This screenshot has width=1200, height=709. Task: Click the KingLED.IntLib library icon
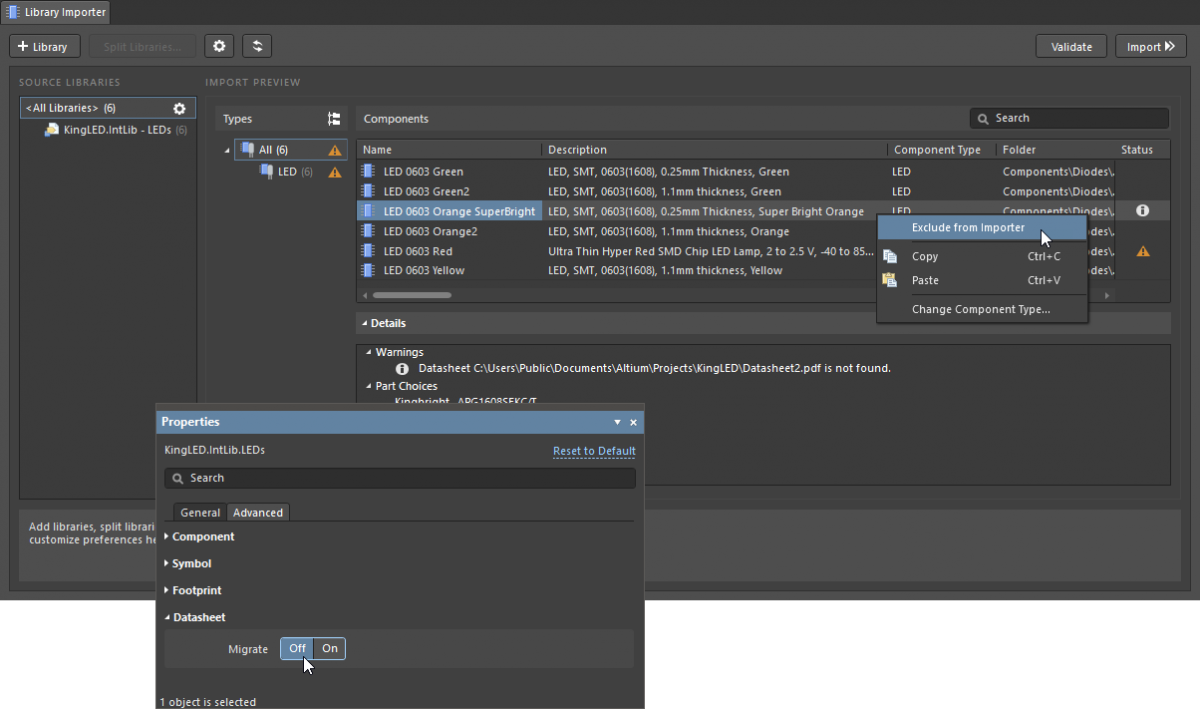51,130
